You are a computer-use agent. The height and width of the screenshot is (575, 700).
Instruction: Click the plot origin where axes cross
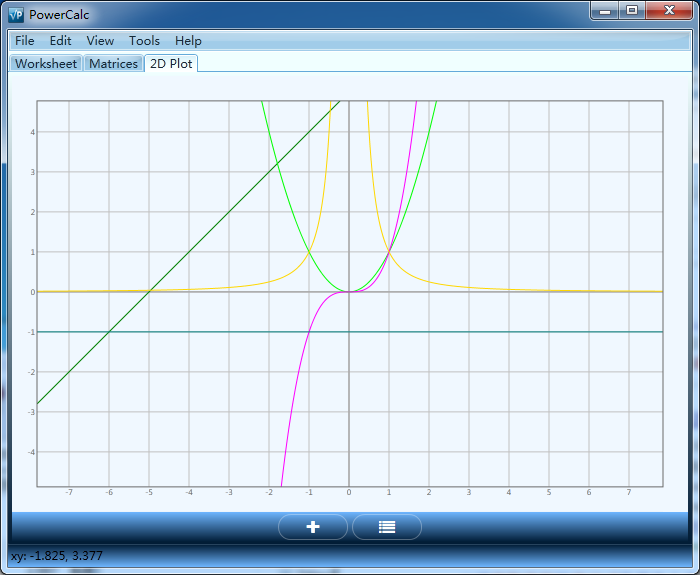point(349,292)
